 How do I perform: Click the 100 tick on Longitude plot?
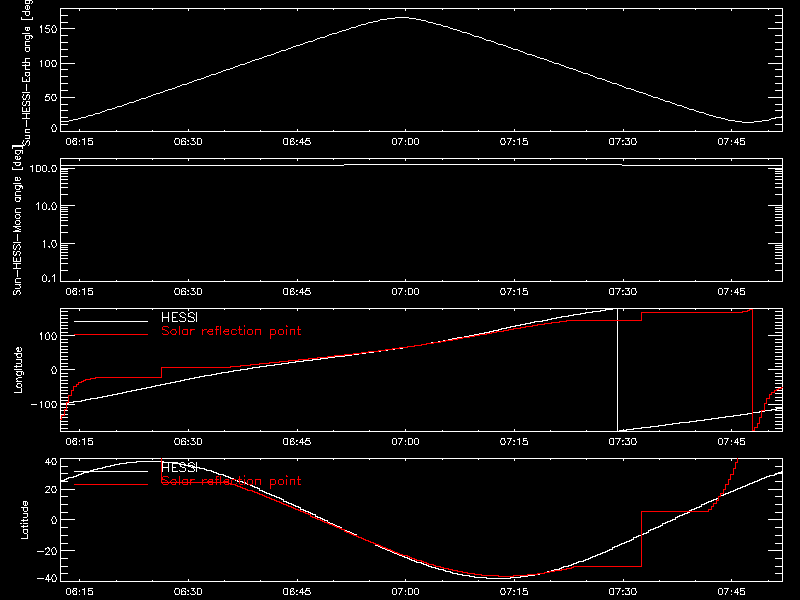tap(50, 336)
